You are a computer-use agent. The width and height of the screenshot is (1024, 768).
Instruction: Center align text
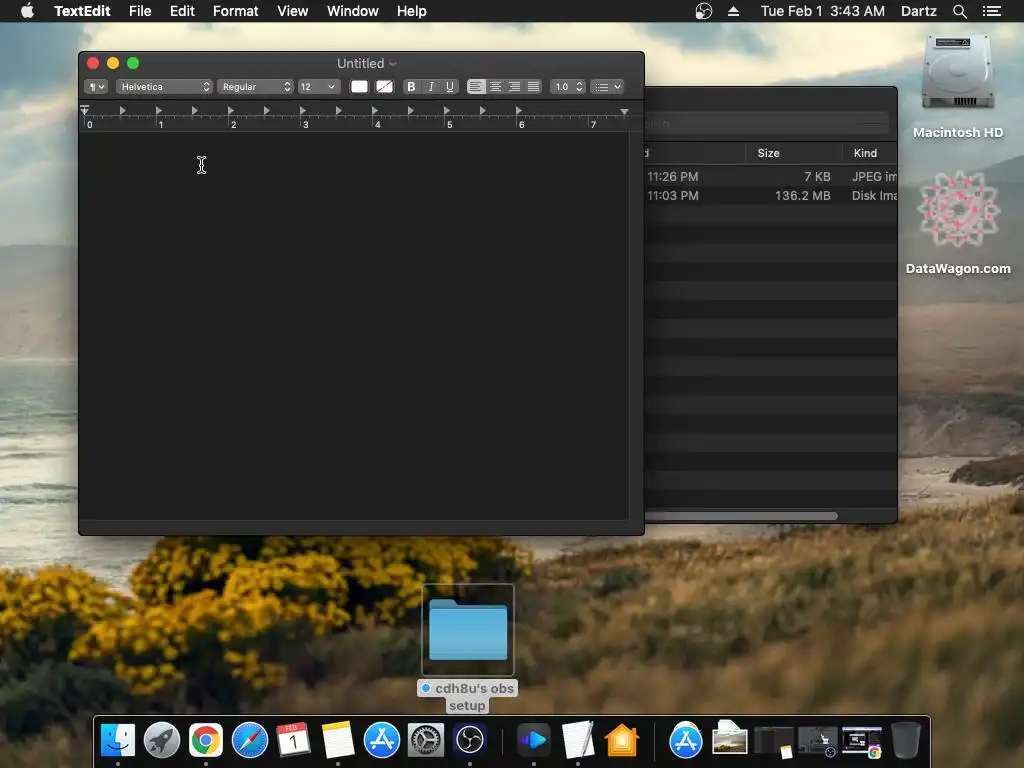coord(496,87)
